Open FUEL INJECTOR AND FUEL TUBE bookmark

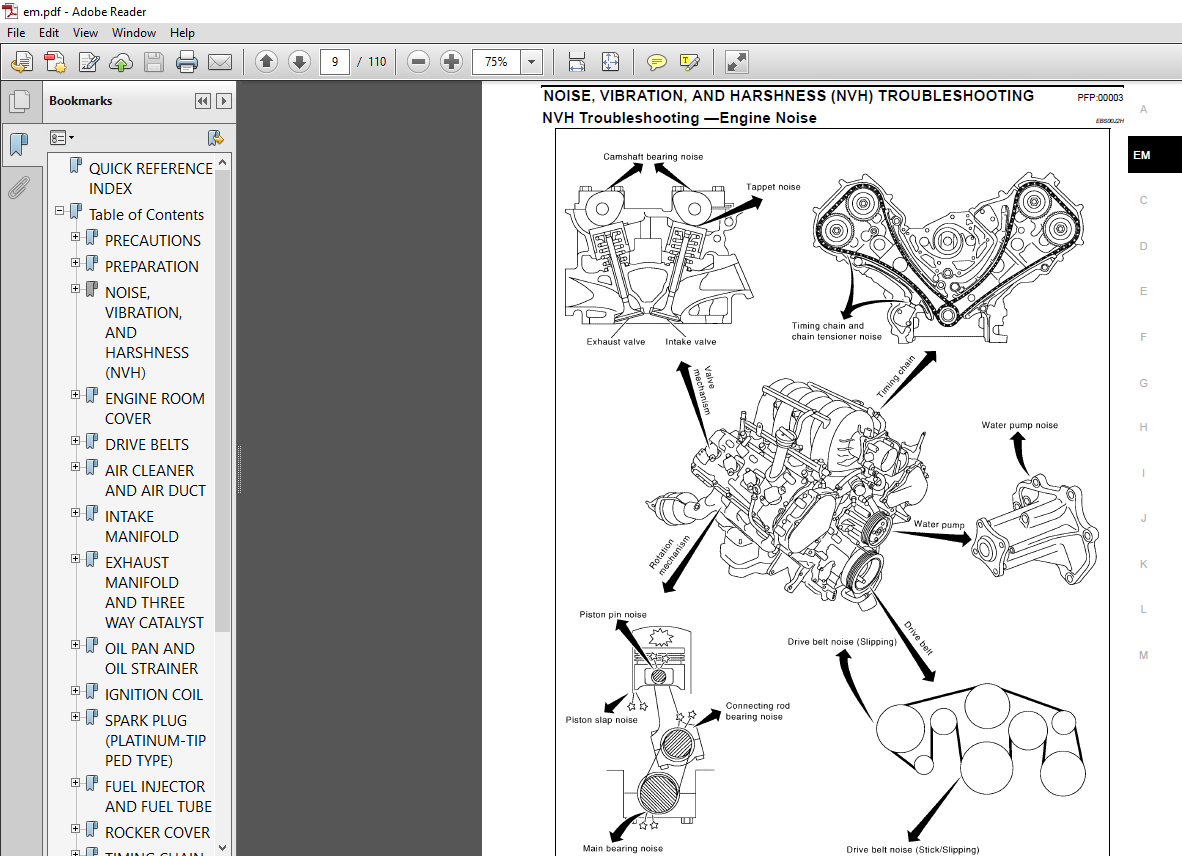pyautogui.click(x=158, y=796)
